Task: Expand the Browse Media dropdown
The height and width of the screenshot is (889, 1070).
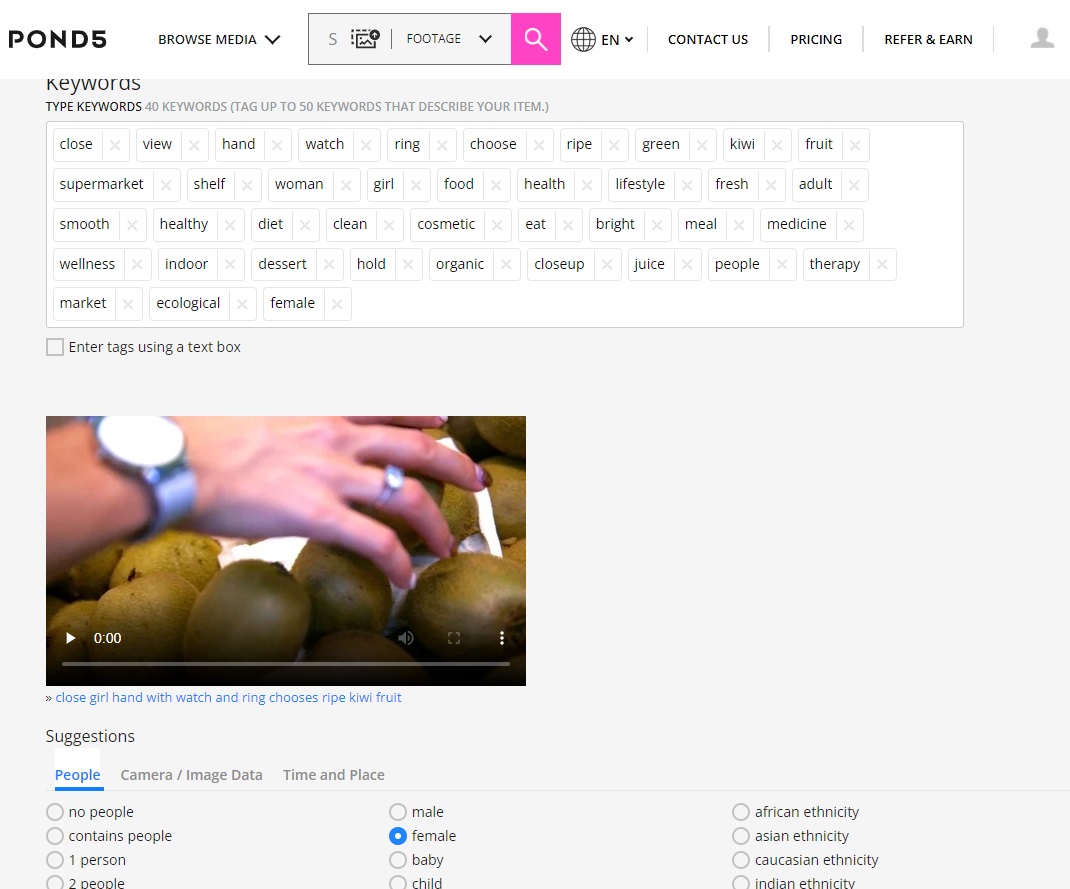Action: pos(219,39)
